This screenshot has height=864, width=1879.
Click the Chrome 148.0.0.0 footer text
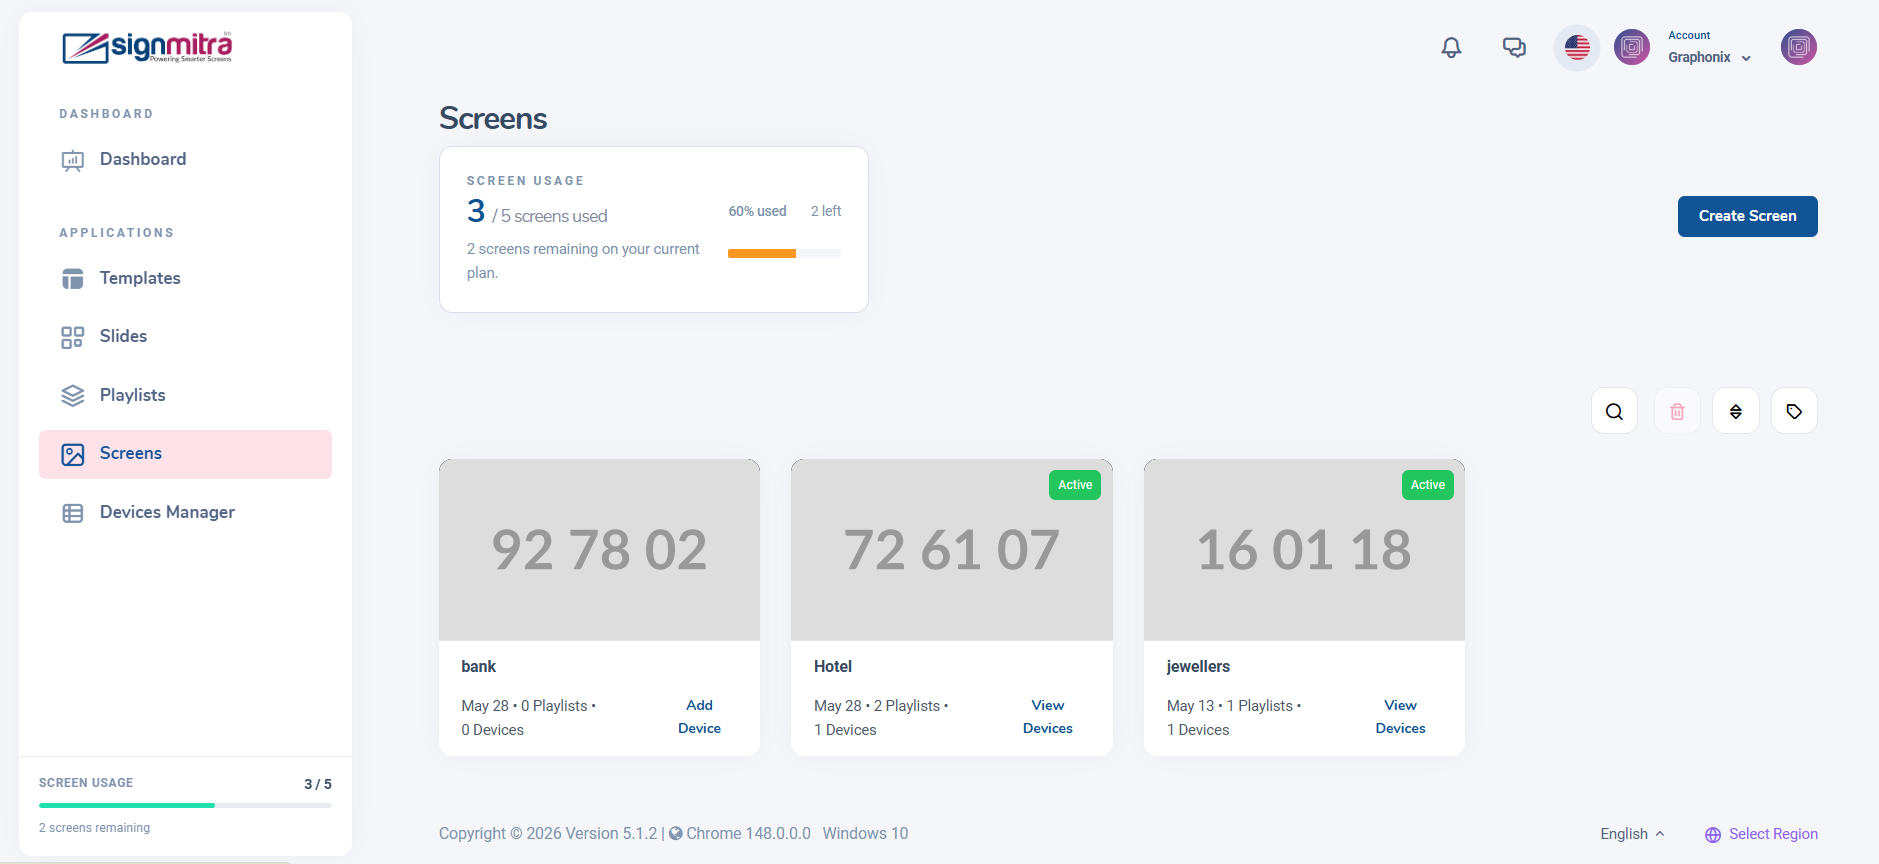pyautogui.click(x=748, y=834)
